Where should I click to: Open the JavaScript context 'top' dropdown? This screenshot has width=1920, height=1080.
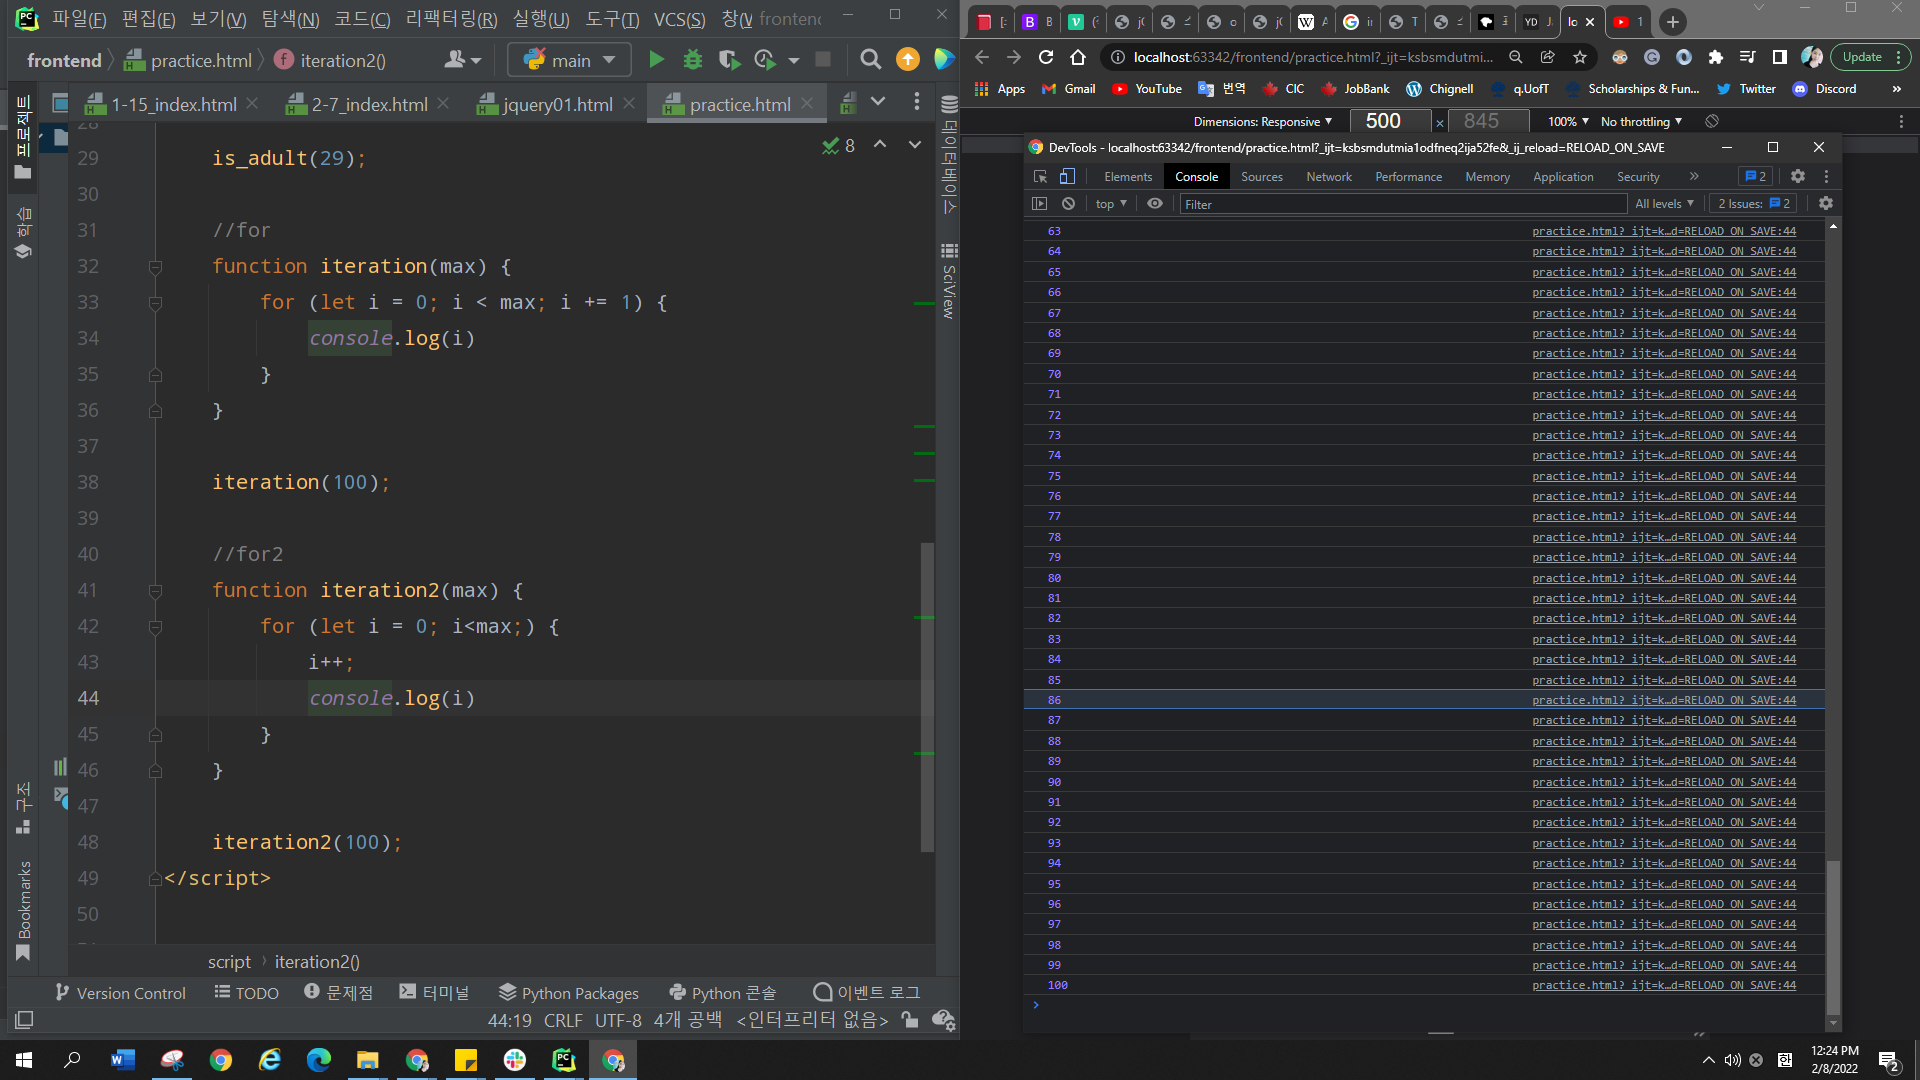pos(1111,204)
